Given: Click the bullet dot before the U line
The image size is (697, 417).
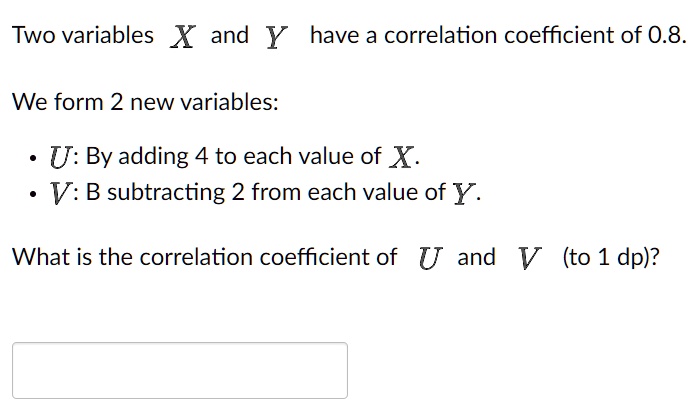Looking at the screenshot, I should (x=32, y=158).
